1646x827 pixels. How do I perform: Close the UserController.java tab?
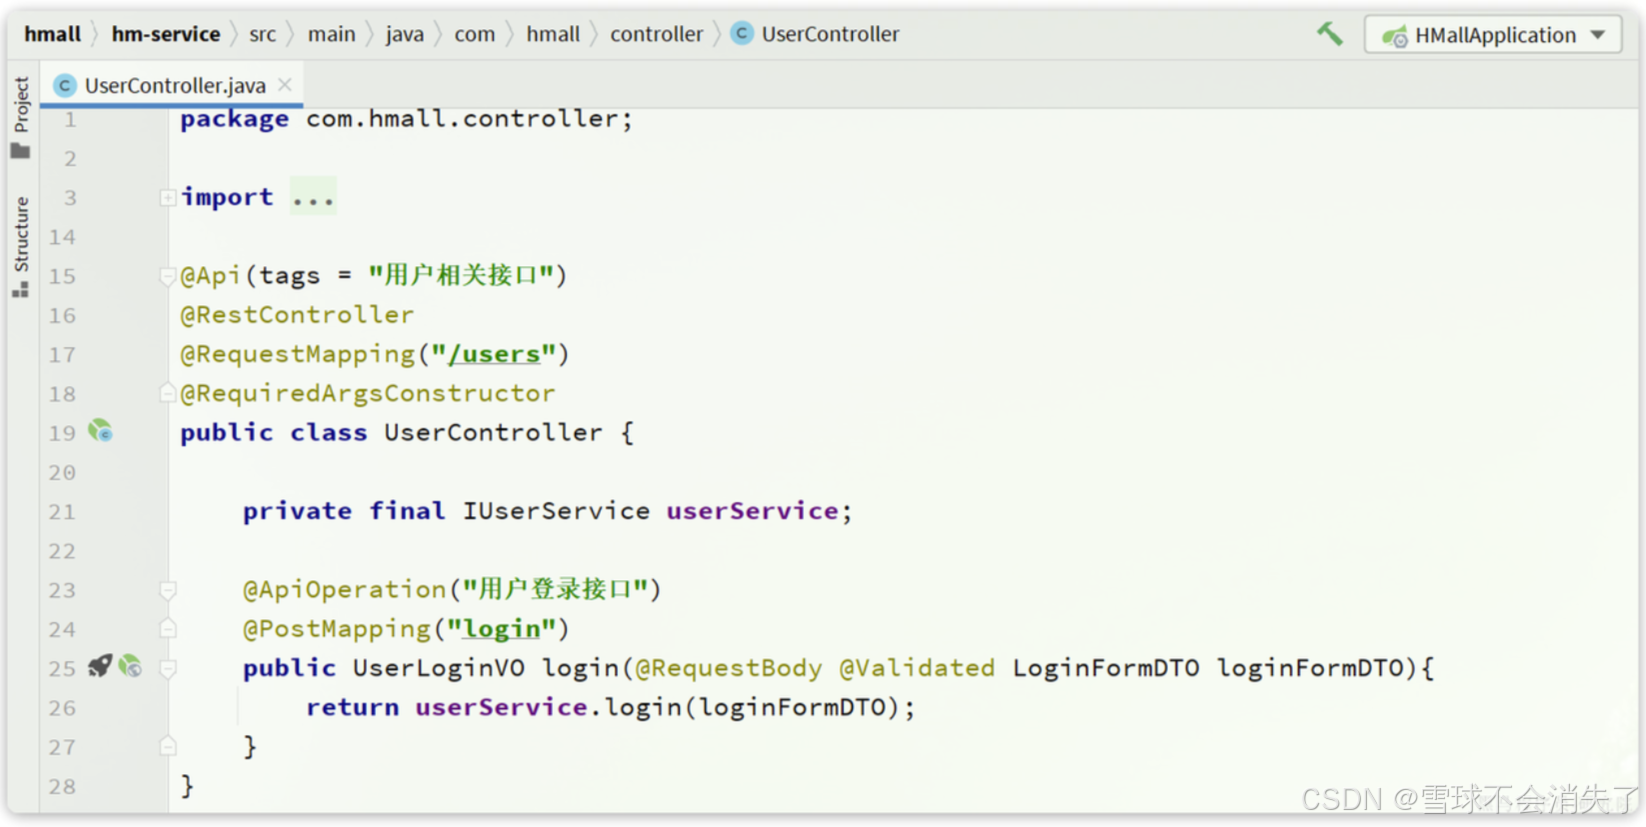[285, 85]
